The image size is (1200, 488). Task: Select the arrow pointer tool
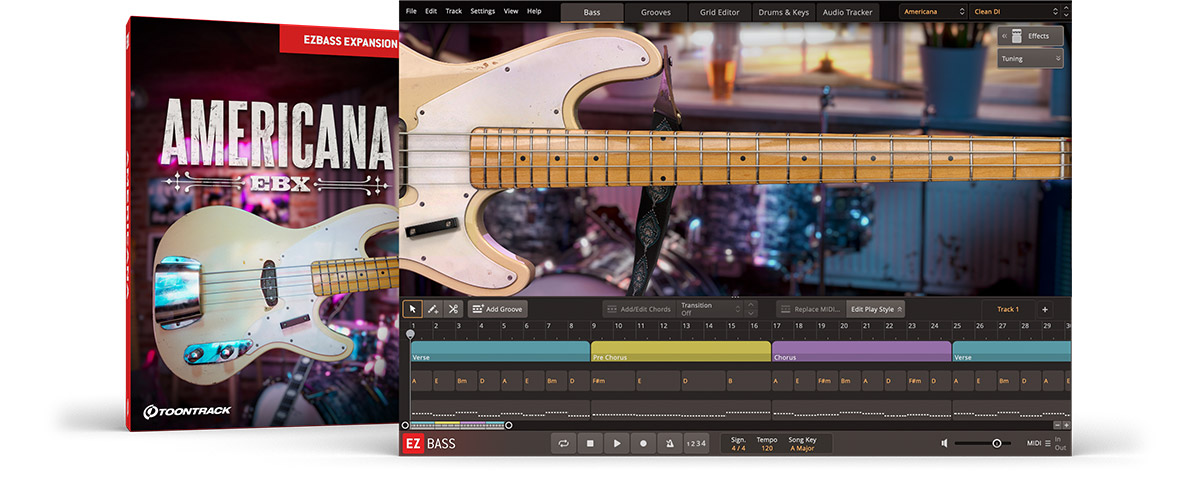pyautogui.click(x=412, y=309)
